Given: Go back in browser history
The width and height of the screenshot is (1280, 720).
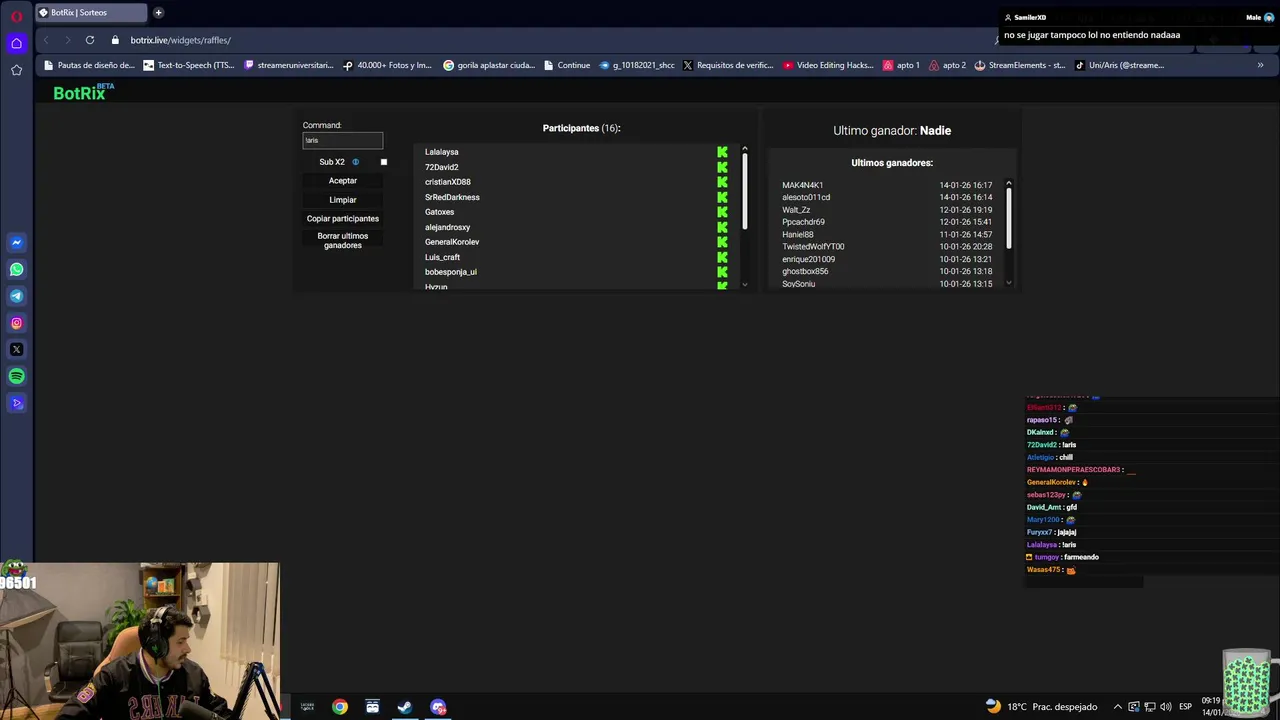Looking at the screenshot, I should (46, 40).
